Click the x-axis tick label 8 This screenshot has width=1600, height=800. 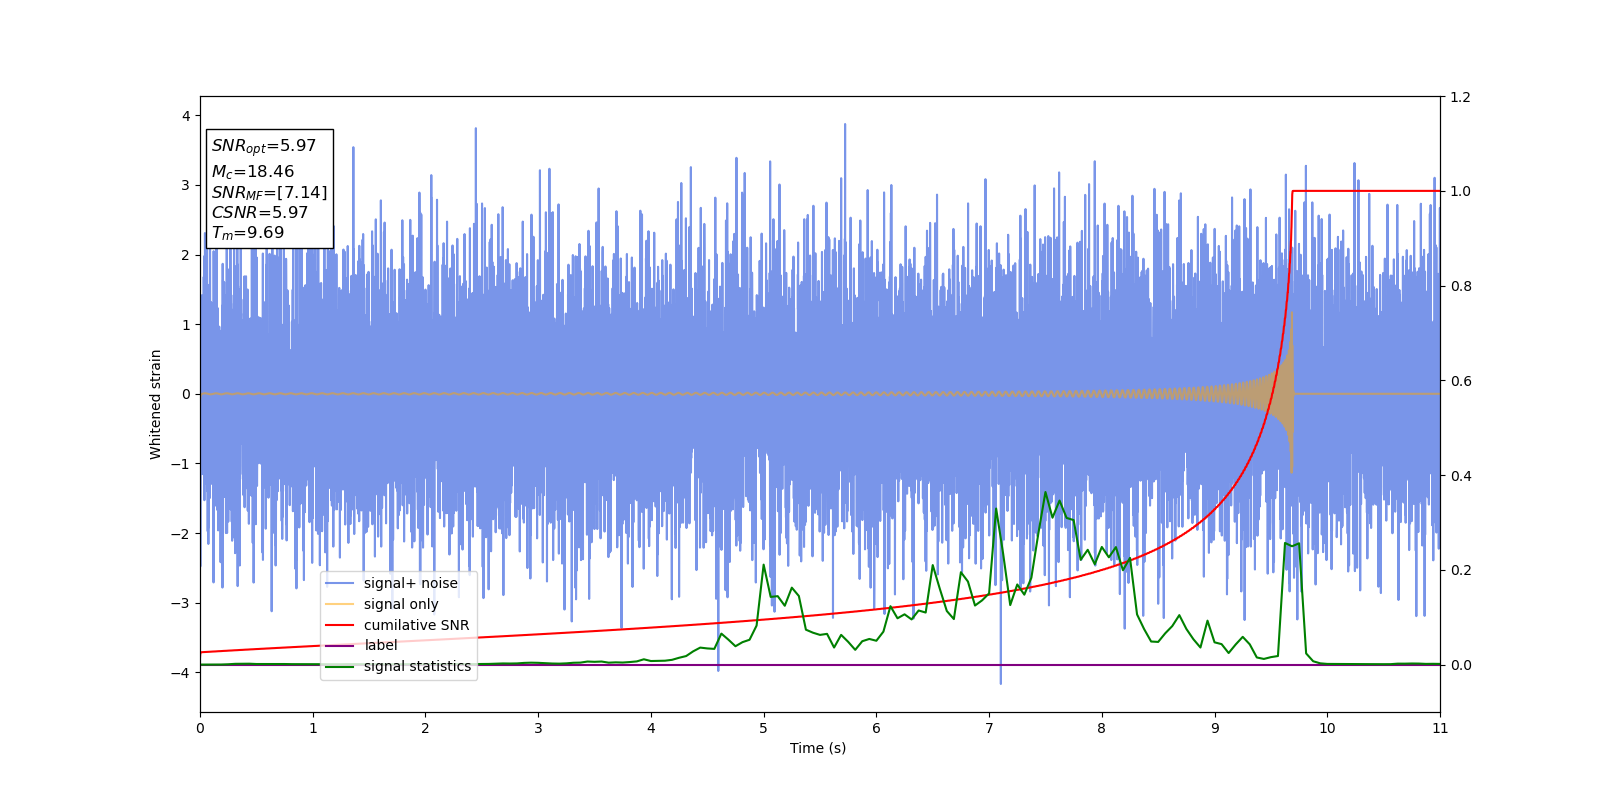pos(1102,728)
